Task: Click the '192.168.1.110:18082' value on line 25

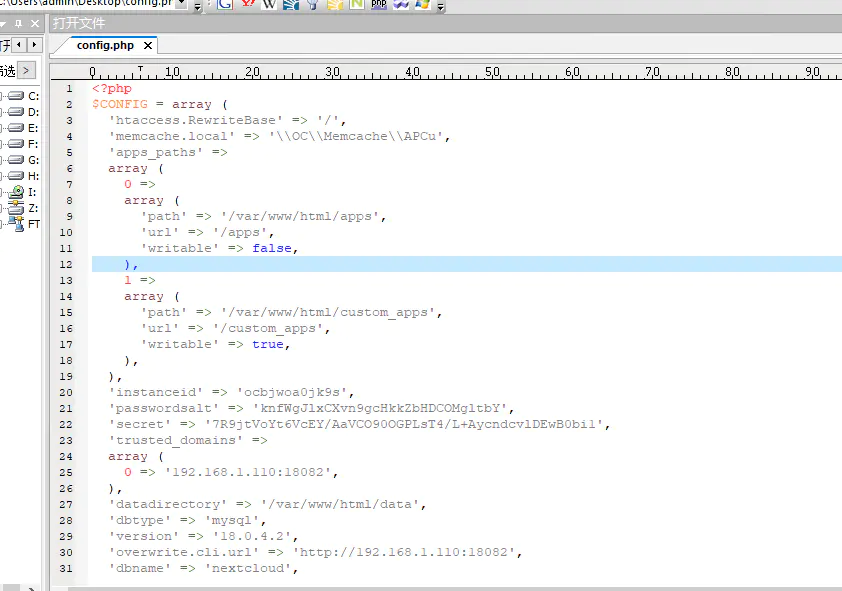Action: [248, 472]
